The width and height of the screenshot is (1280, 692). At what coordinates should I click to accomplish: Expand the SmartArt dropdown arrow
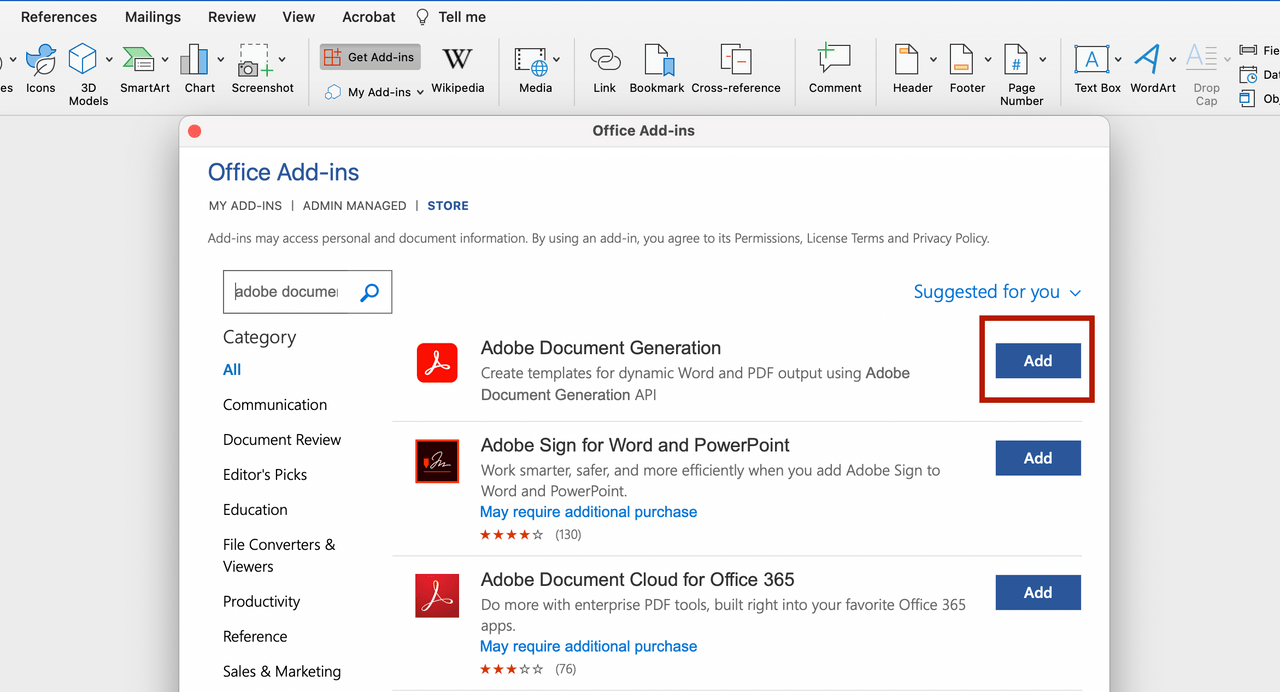[164, 60]
